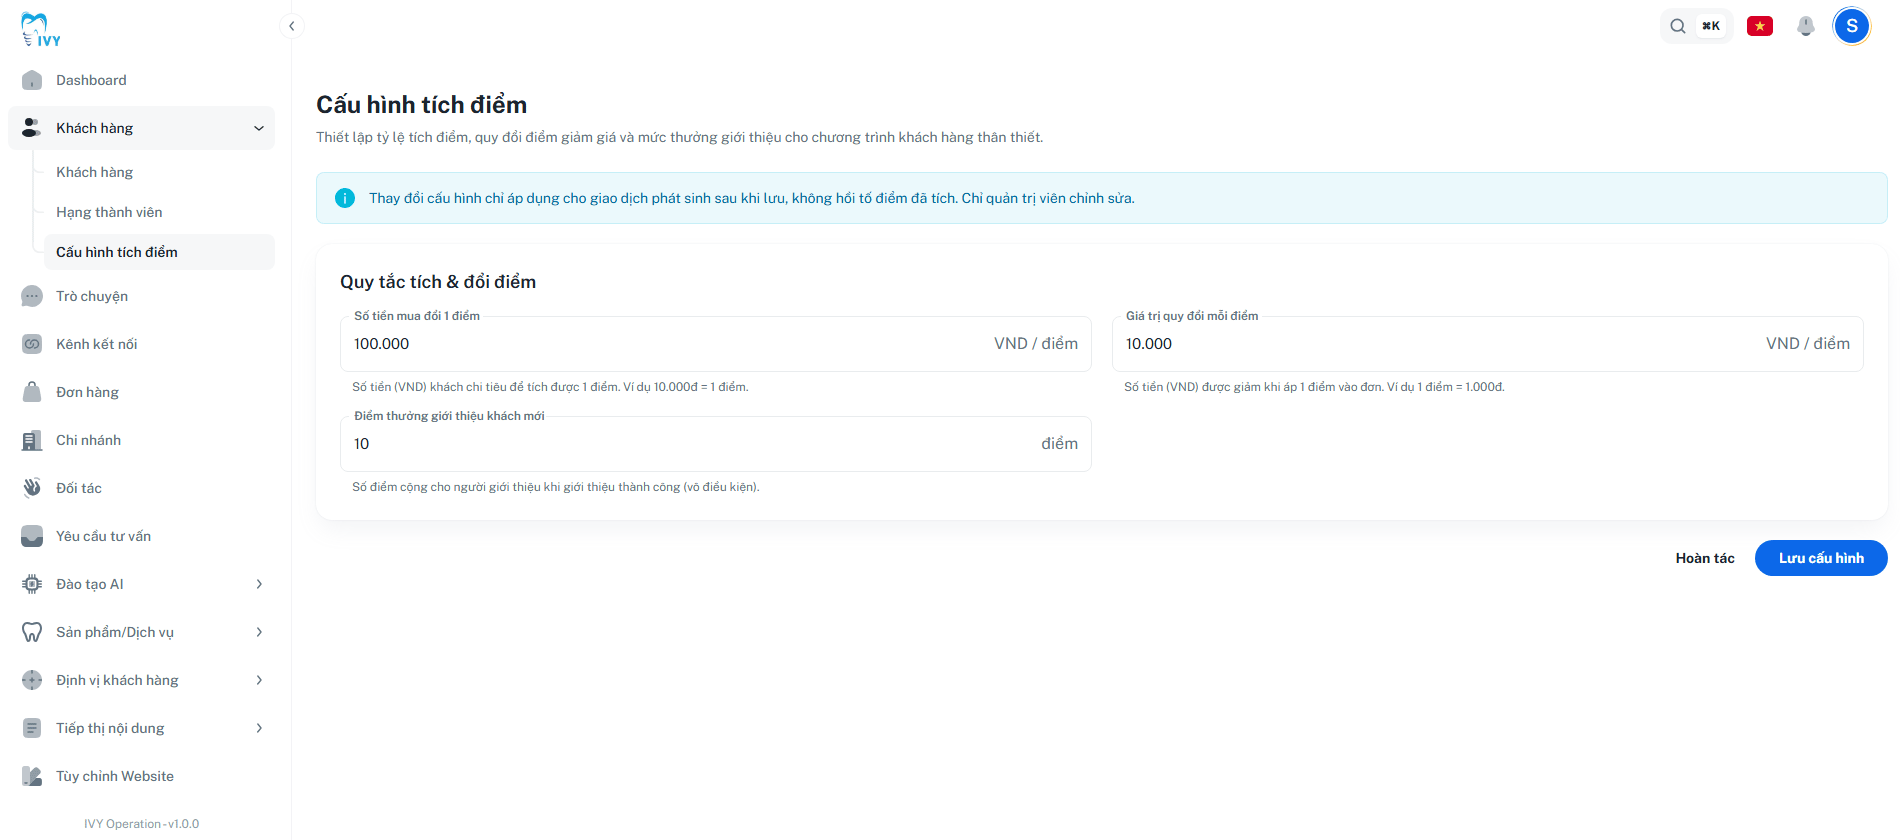Click the Sản phẩm/Dịch vụ tooth icon
Image resolution: width=1900 pixels, height=840 pixels.
coord(32,632)
